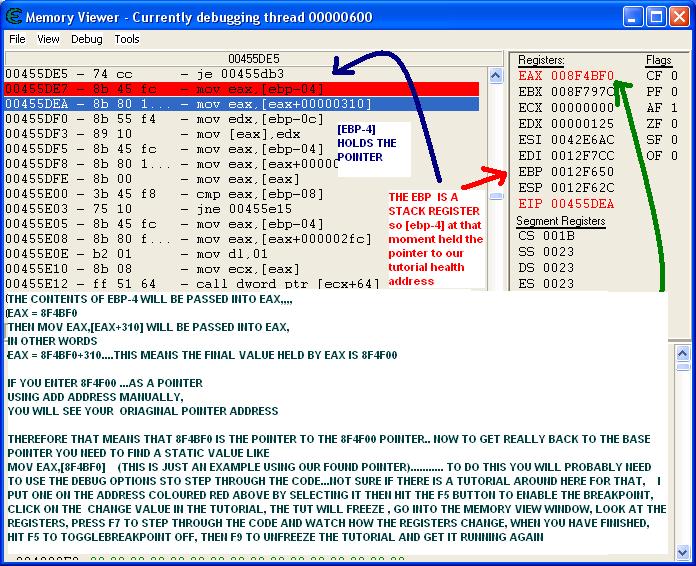This screenshot has width=696, height=566.
Task: Toggle the CF flag value
Action: pyautogui.click(x=674, y=76)
